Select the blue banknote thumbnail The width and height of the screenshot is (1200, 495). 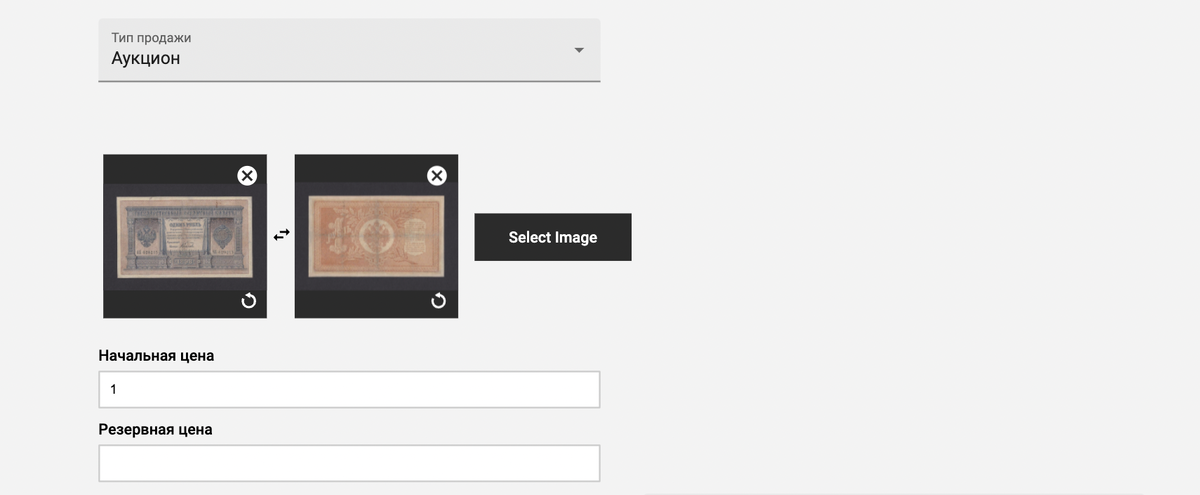tap(185, 237)
